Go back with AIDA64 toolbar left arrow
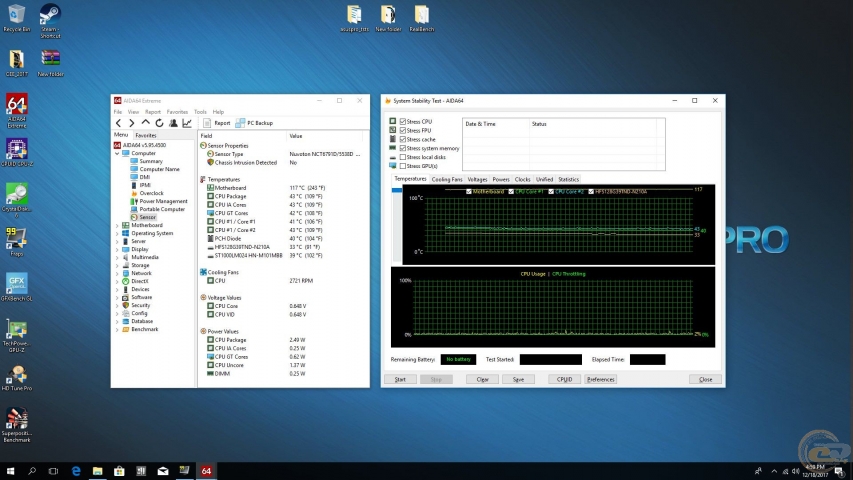 coord(119,123)
